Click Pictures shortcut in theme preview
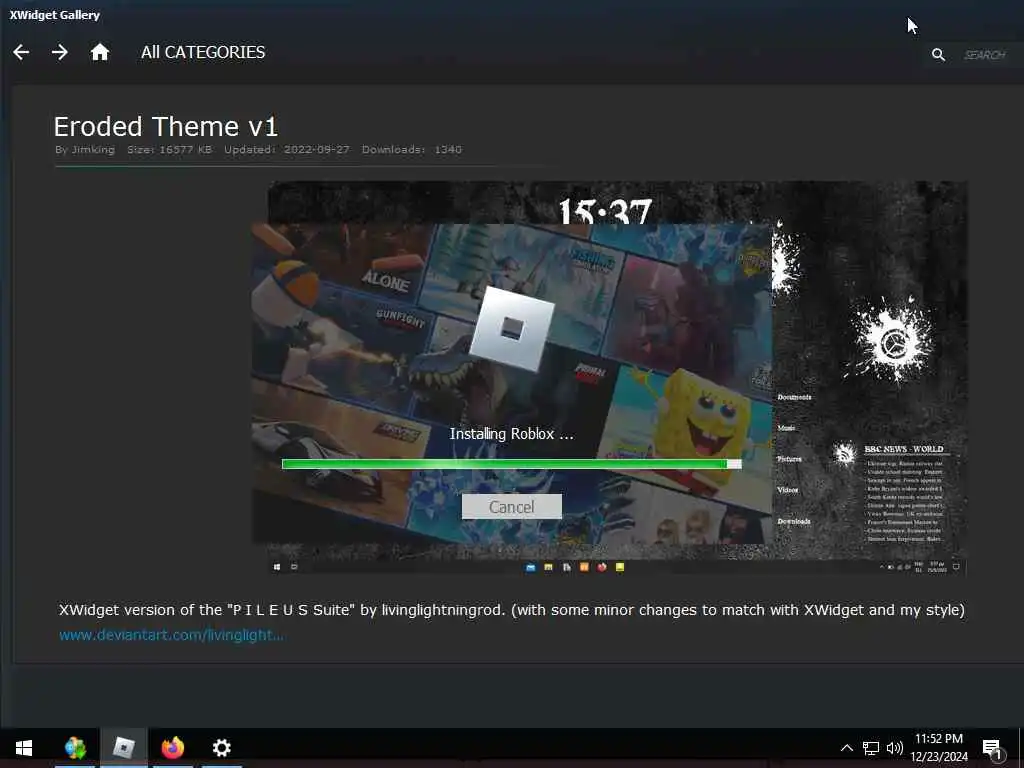 [790, 459]
